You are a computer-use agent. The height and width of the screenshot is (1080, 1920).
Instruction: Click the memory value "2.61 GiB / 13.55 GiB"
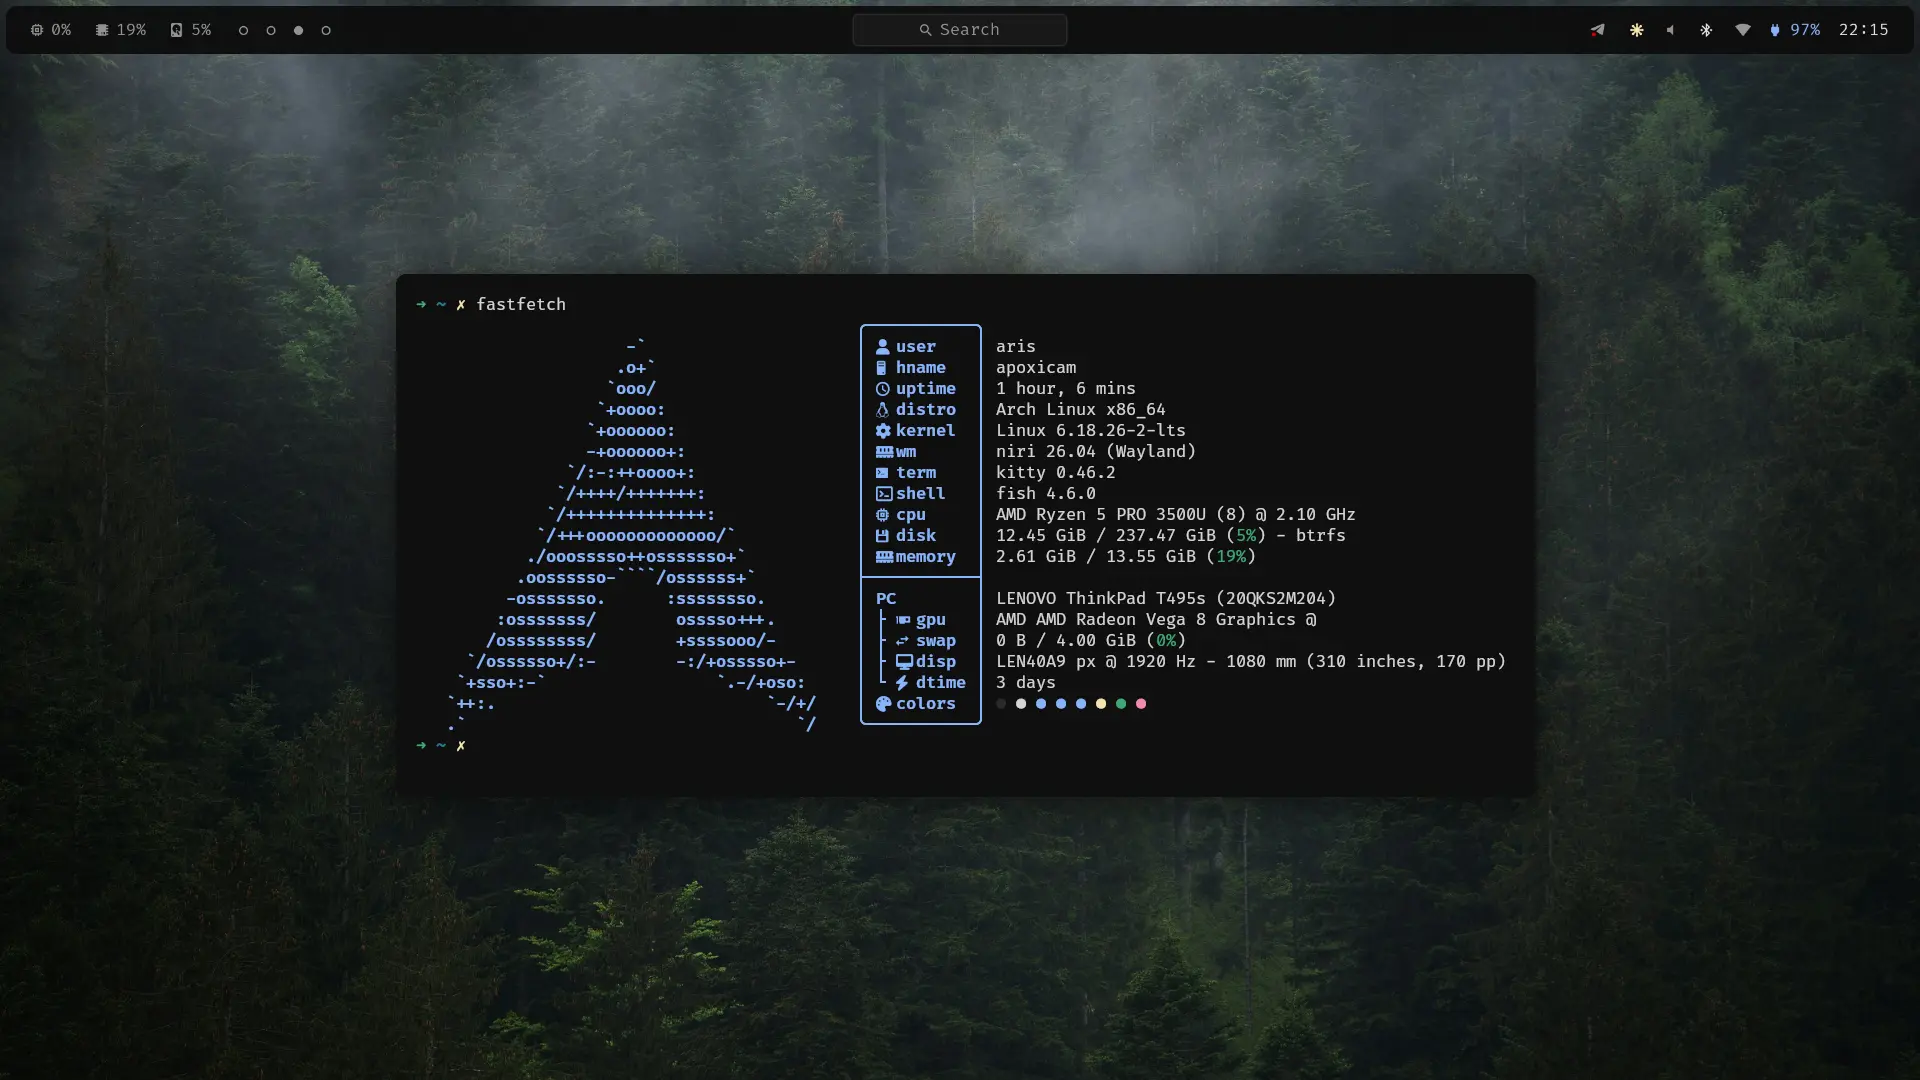[1096, 557]
